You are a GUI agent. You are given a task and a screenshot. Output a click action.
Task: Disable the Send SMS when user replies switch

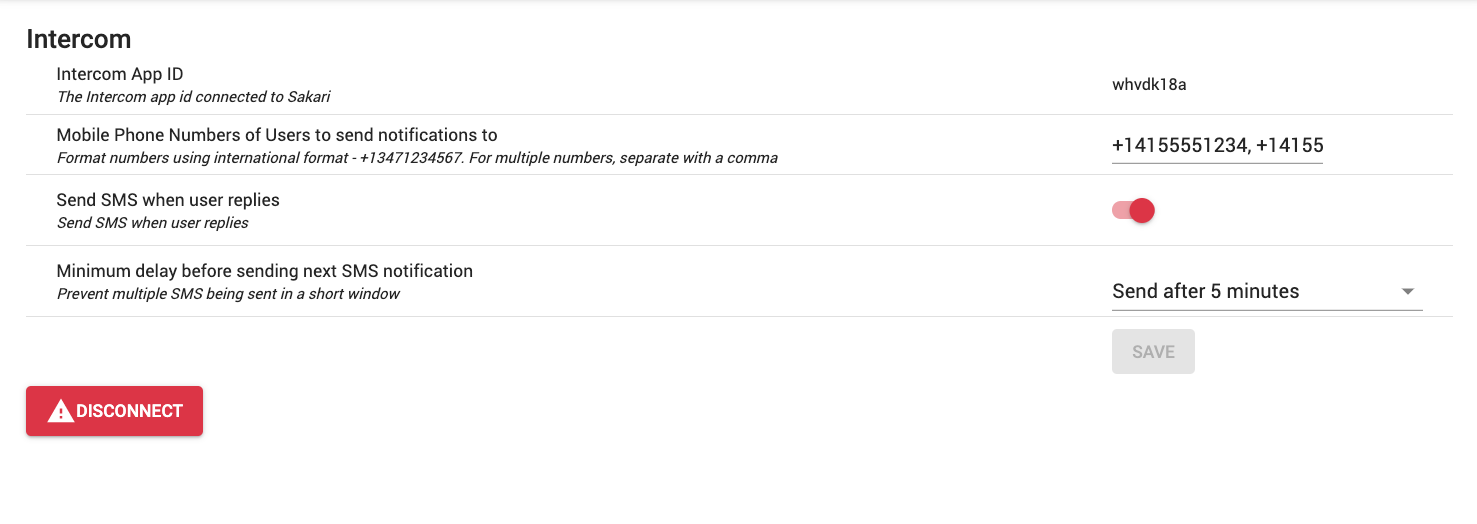1134,210
